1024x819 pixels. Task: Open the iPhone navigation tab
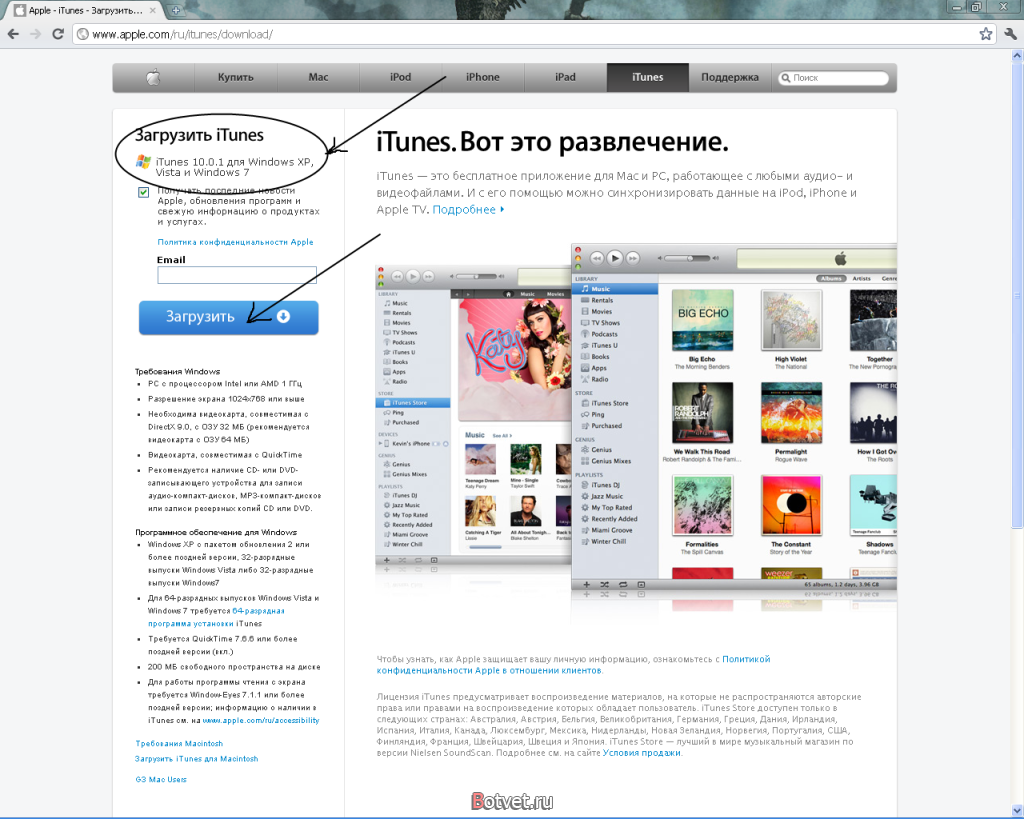(x=483, y=77)
